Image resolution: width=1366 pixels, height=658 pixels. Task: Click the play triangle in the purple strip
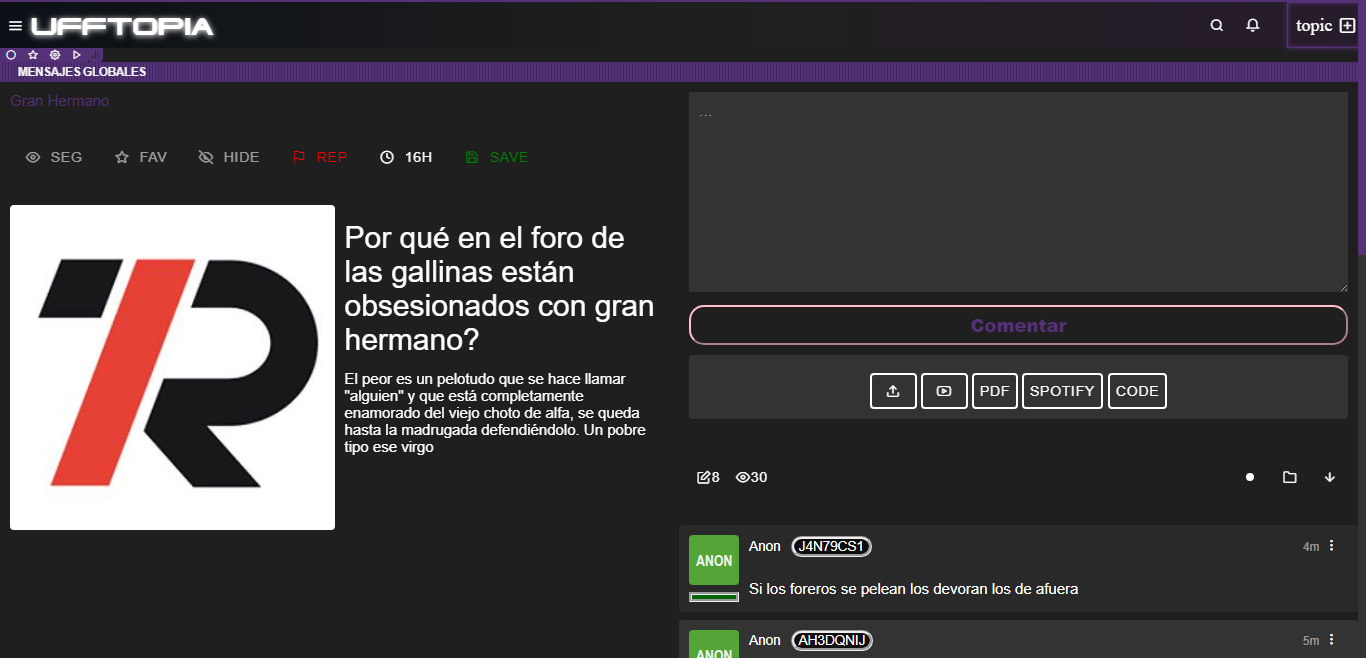[77, 55]
